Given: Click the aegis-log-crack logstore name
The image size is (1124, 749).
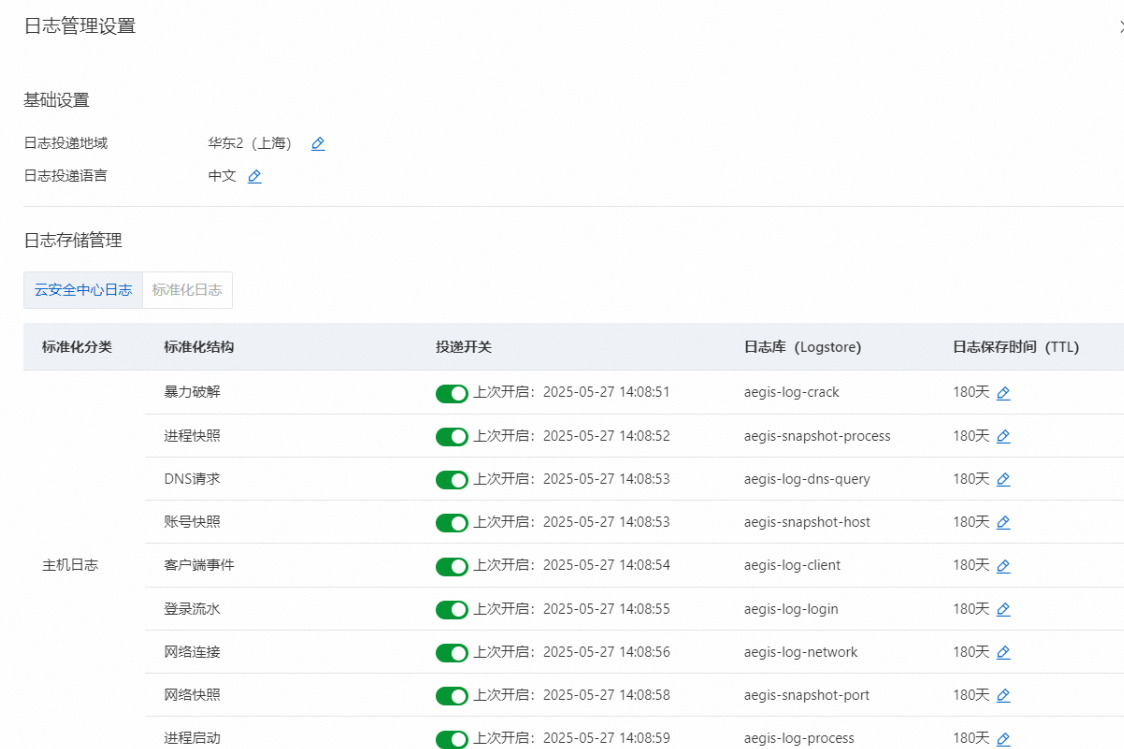Looking at the screenshot, I should point(791,392).
